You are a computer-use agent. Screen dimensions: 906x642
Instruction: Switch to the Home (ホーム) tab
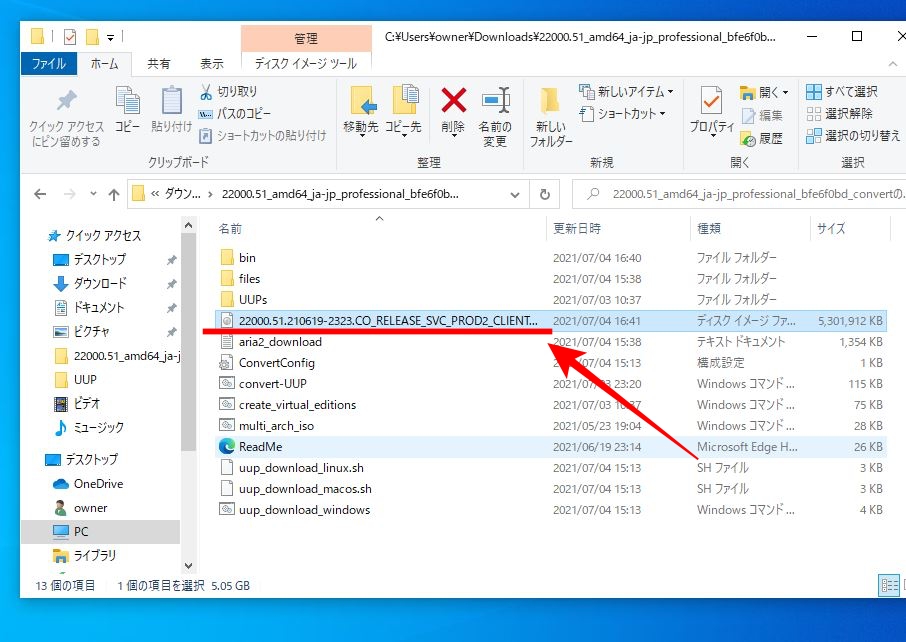coord(105,64)
